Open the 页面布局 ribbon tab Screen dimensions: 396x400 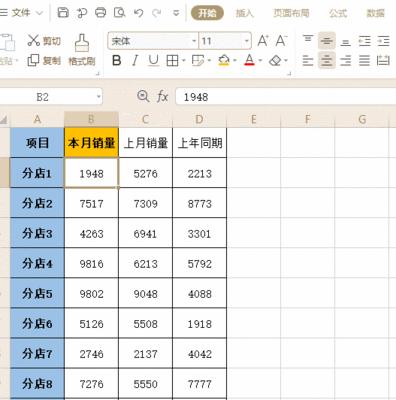point(291,13)
